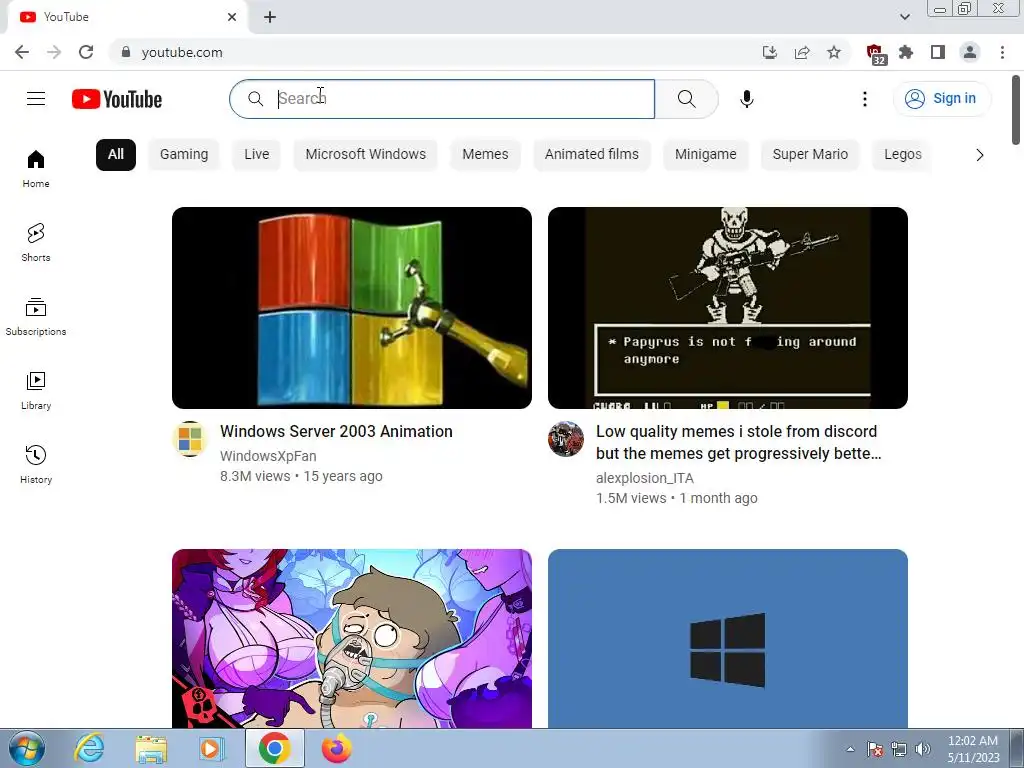Click the Chrome taskbar button

[x=274, y=748]
